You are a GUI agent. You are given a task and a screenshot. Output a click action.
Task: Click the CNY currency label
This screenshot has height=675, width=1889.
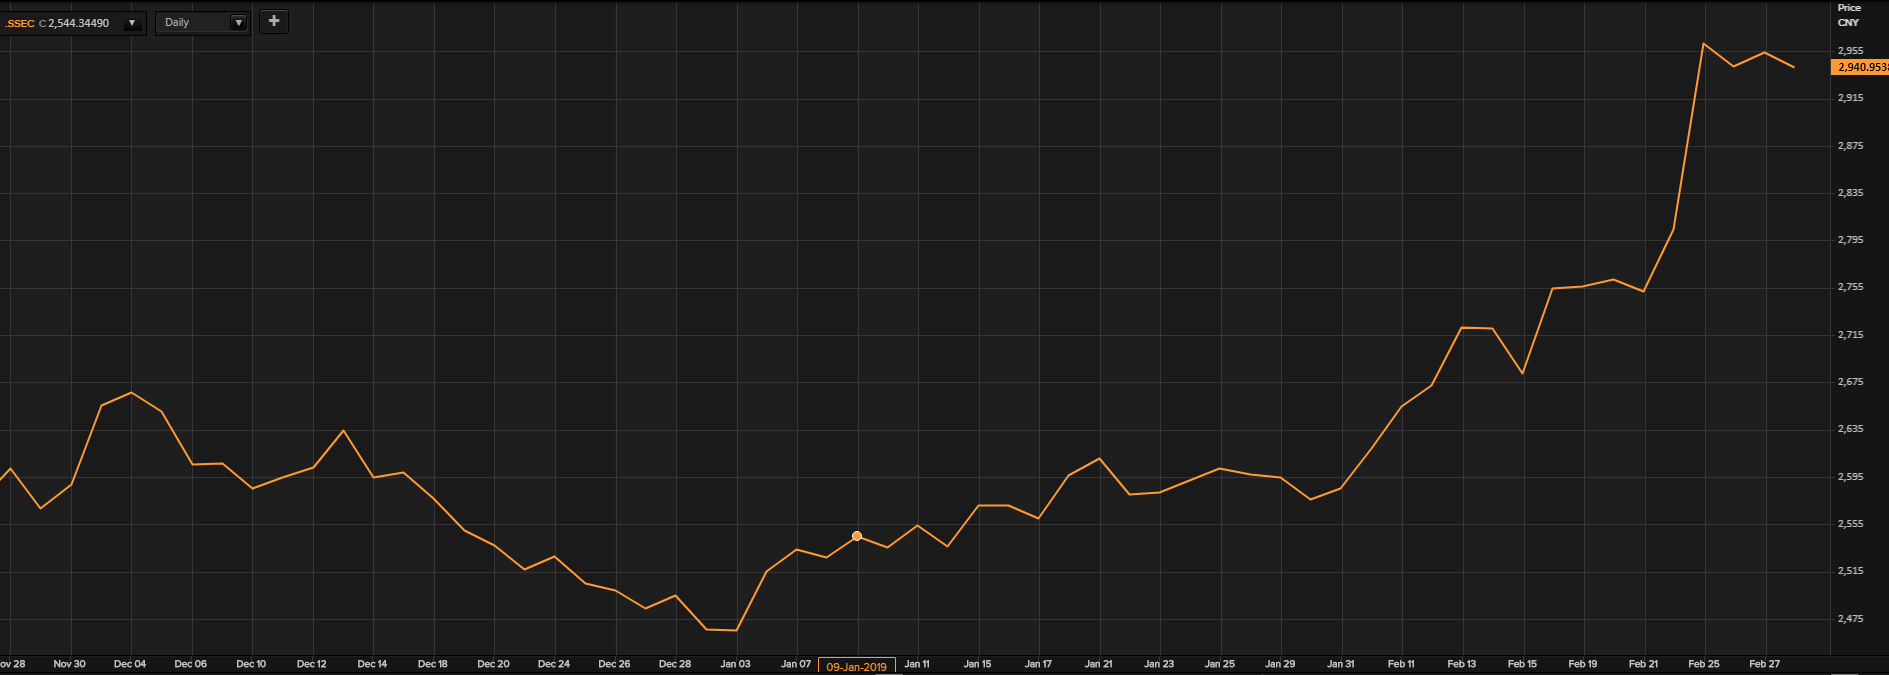1848,22
